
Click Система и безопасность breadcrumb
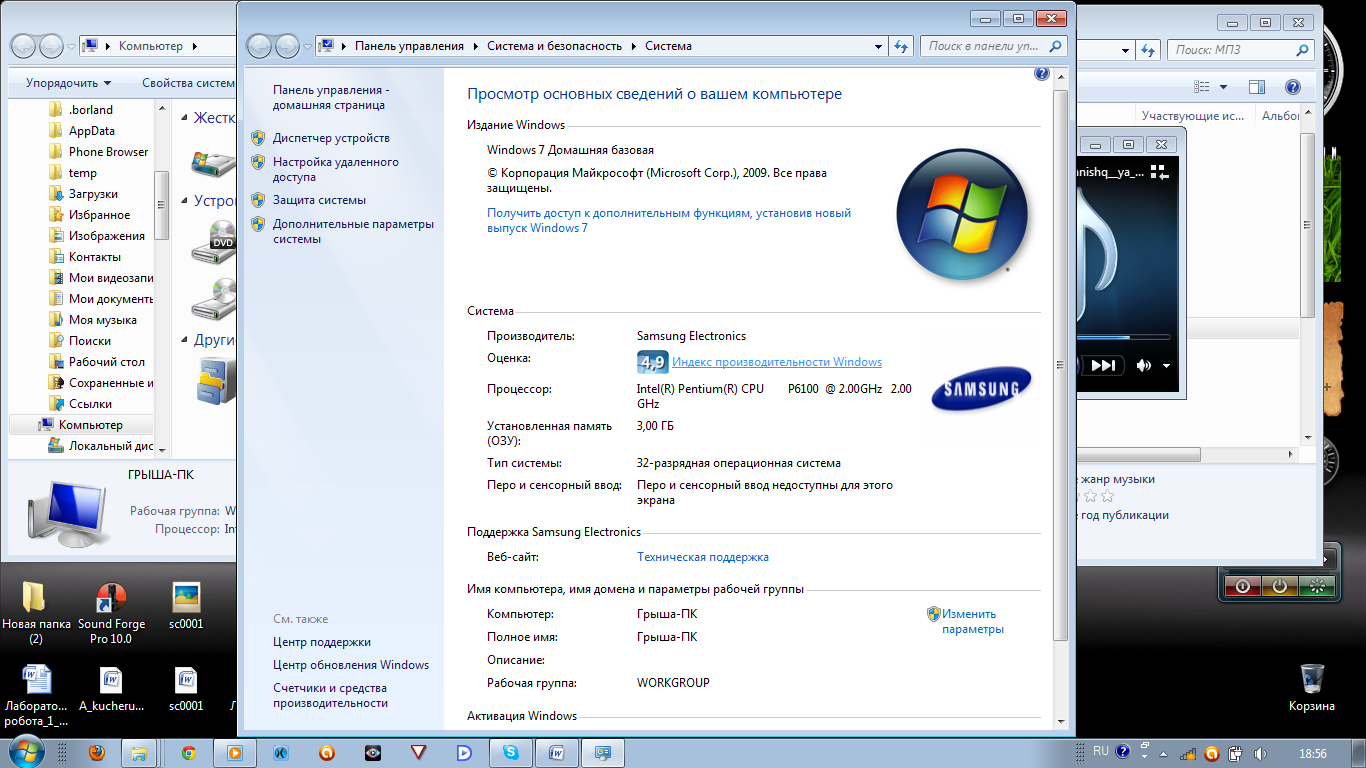554,46
